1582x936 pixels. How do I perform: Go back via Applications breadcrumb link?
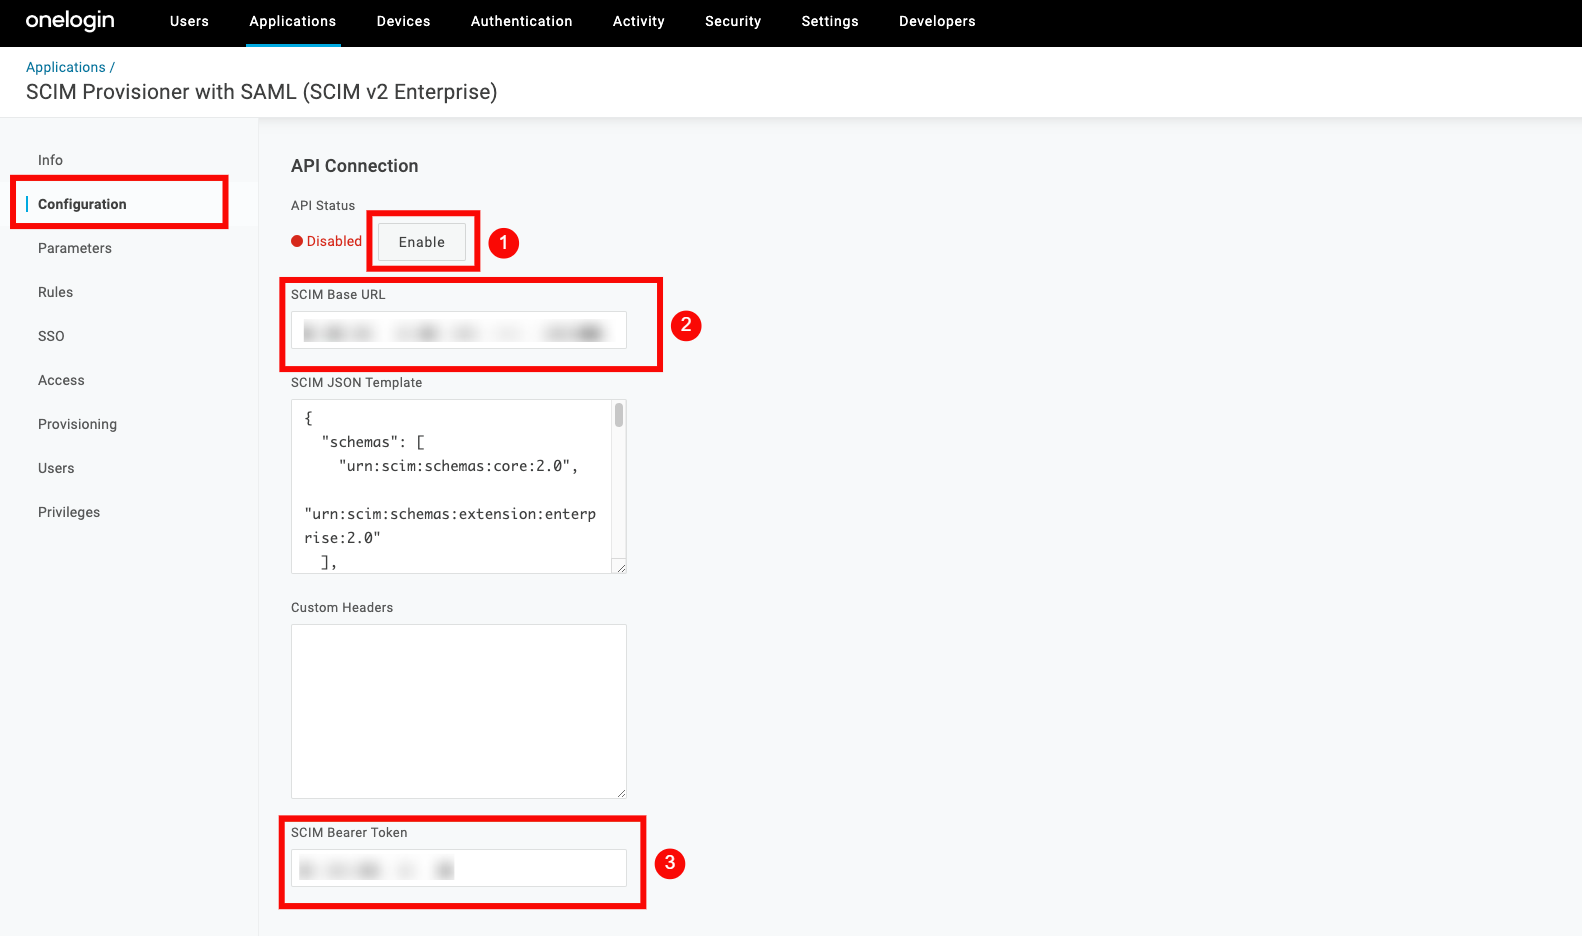66,67
